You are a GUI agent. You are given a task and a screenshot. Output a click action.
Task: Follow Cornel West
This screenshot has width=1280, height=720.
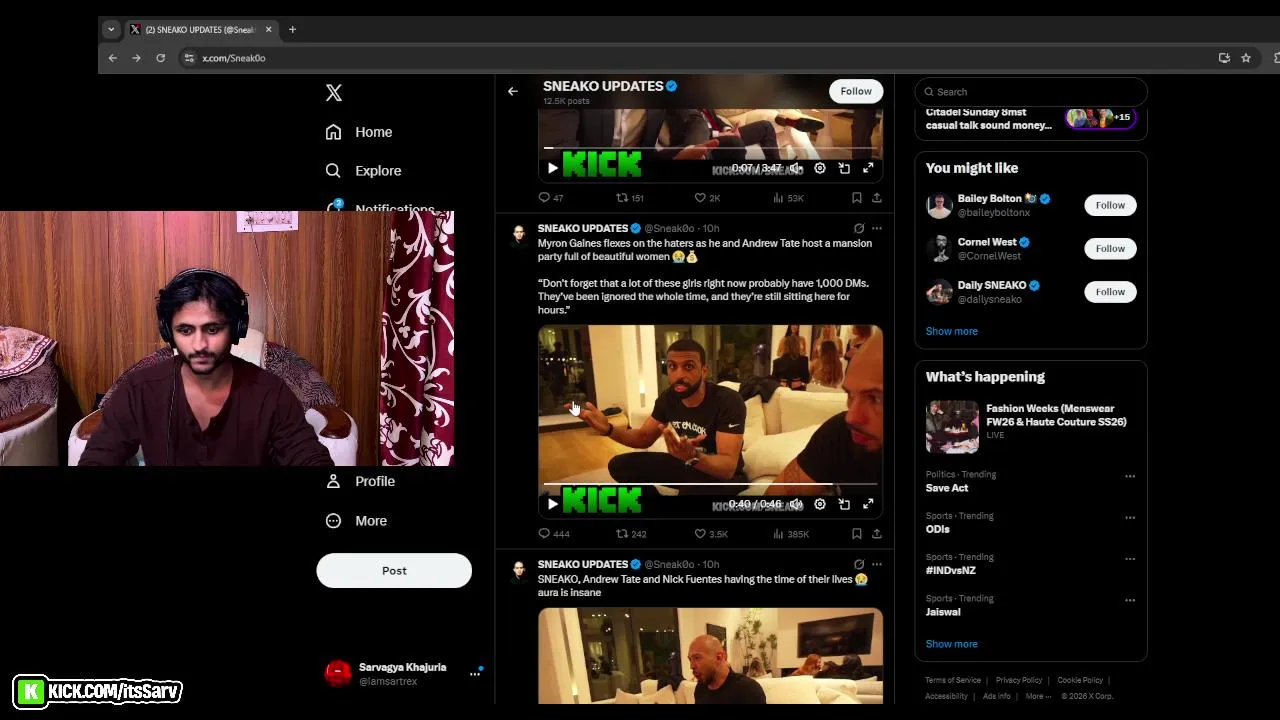(1110, 248)
